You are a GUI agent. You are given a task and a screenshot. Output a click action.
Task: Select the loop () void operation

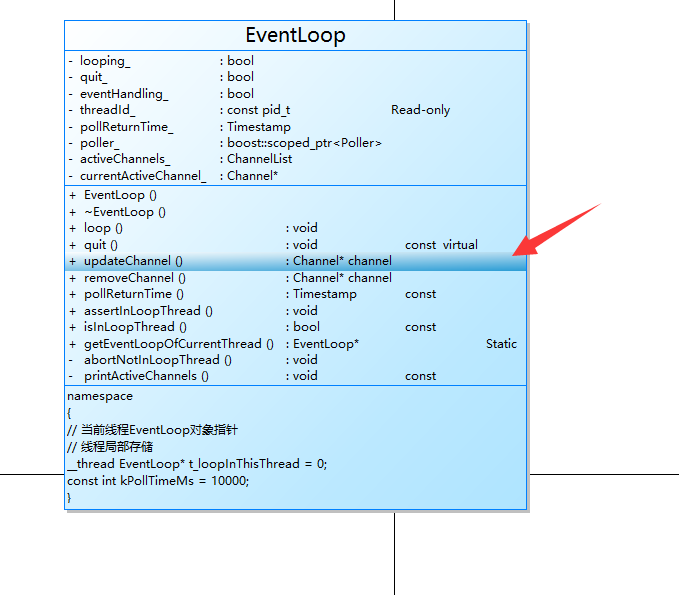(295, 228)
